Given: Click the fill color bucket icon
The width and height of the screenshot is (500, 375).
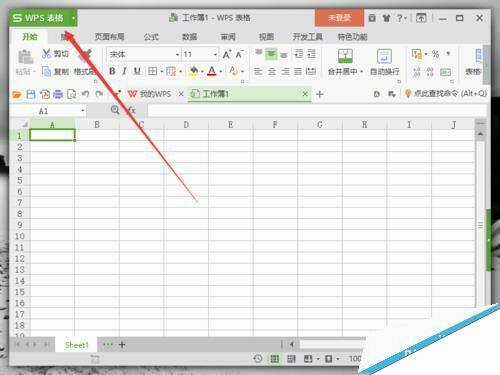Looking at the screenshot, I should point(193,71).
